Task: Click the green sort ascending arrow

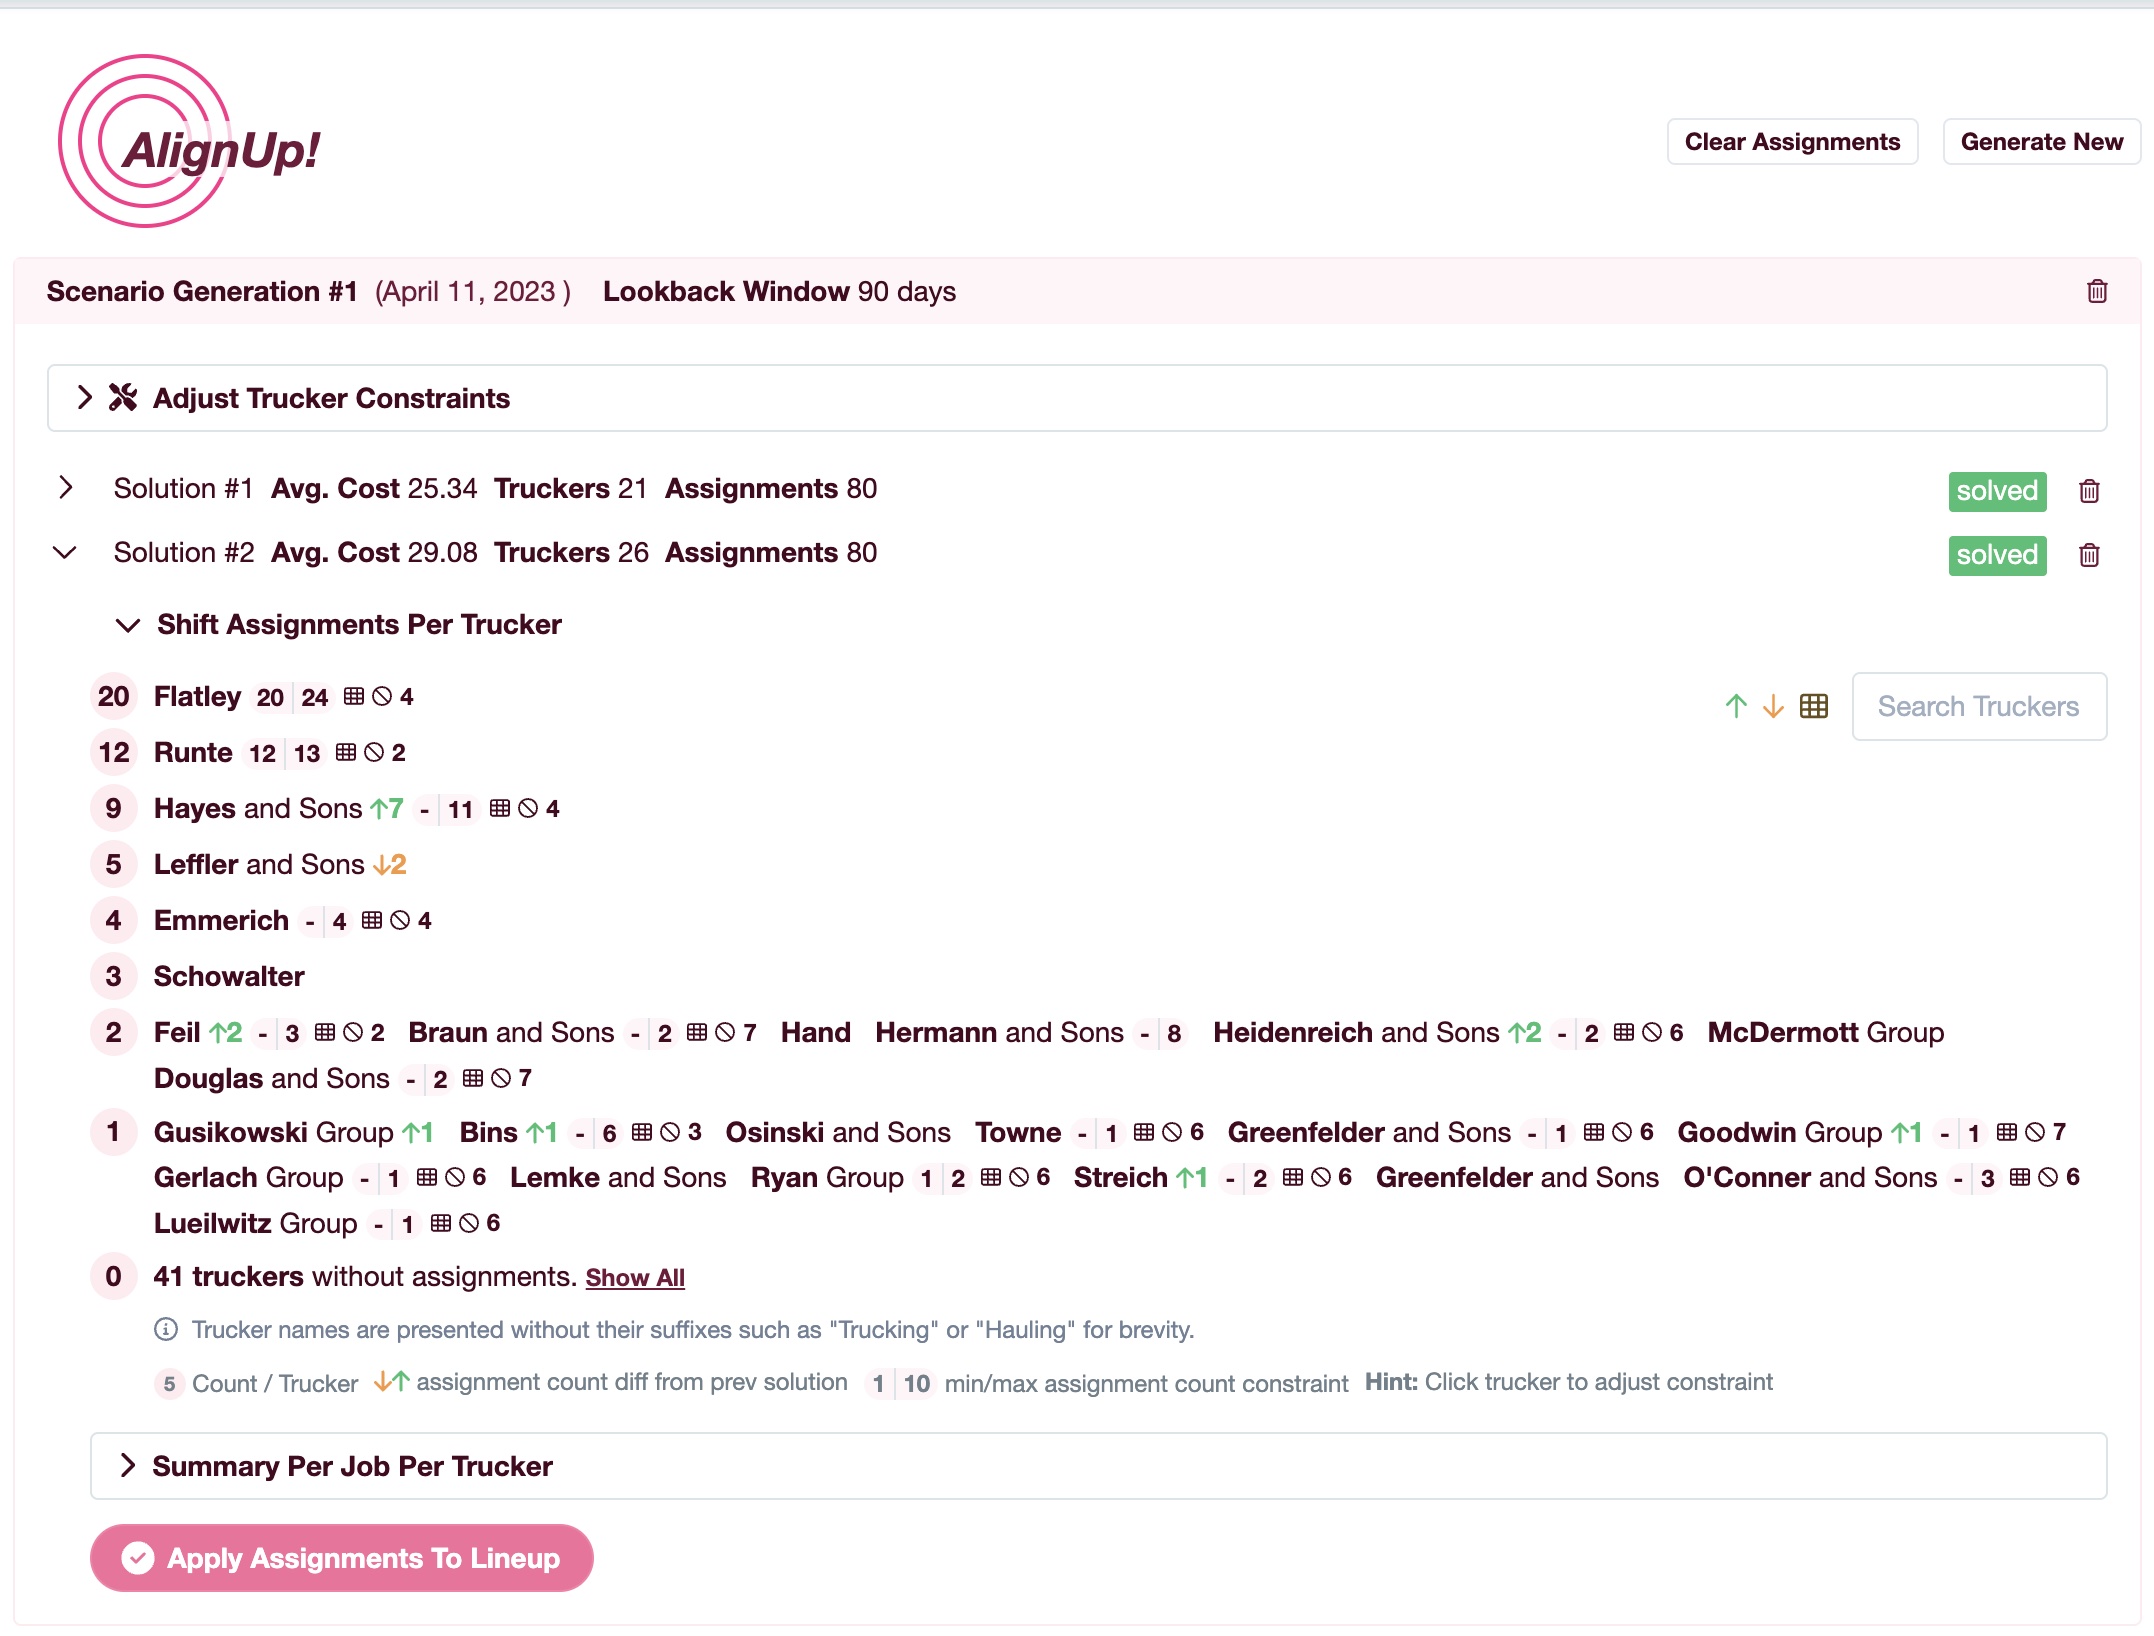Action: click(1736, 706)
